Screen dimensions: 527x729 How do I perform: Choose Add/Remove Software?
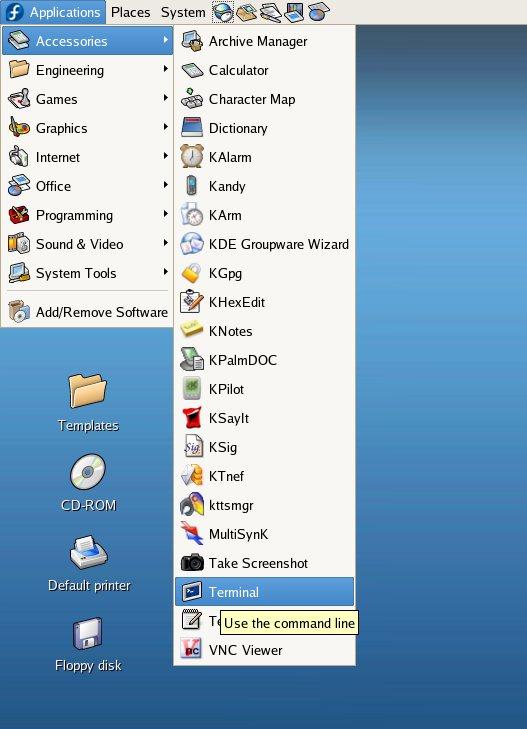87,311
